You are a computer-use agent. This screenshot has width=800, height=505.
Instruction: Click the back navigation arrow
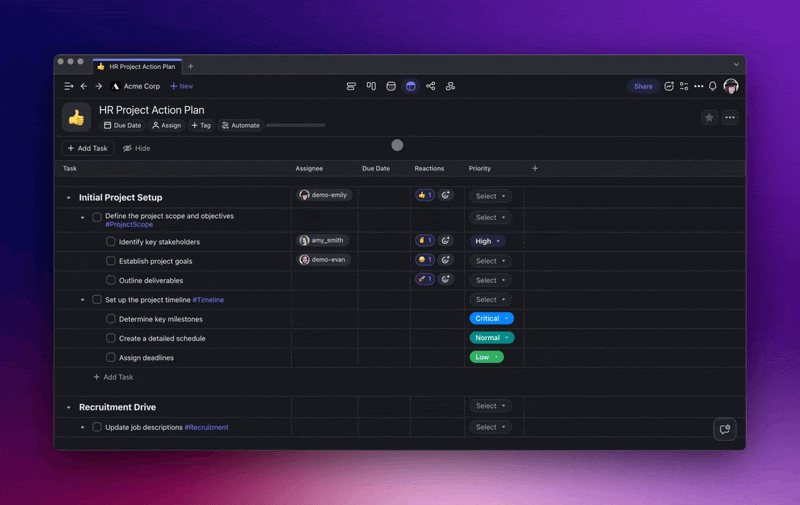point(84,86)
